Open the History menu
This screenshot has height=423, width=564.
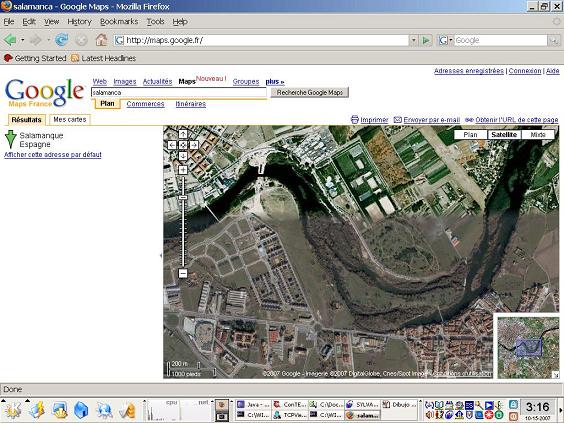tap(79, 22)
